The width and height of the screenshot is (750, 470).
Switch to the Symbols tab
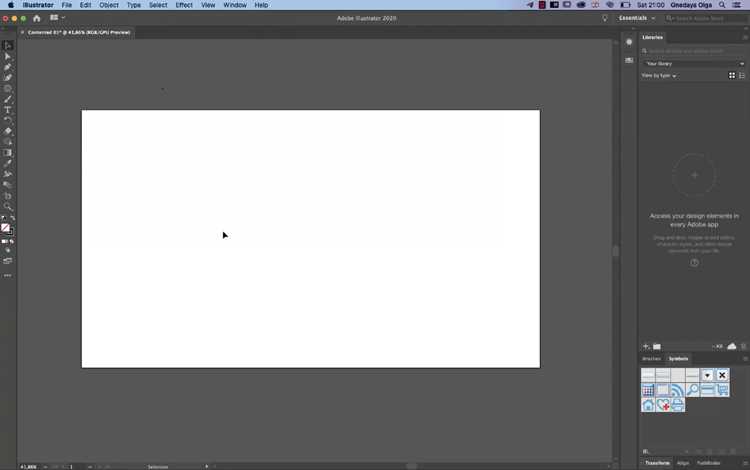click(x=678, y=359)
